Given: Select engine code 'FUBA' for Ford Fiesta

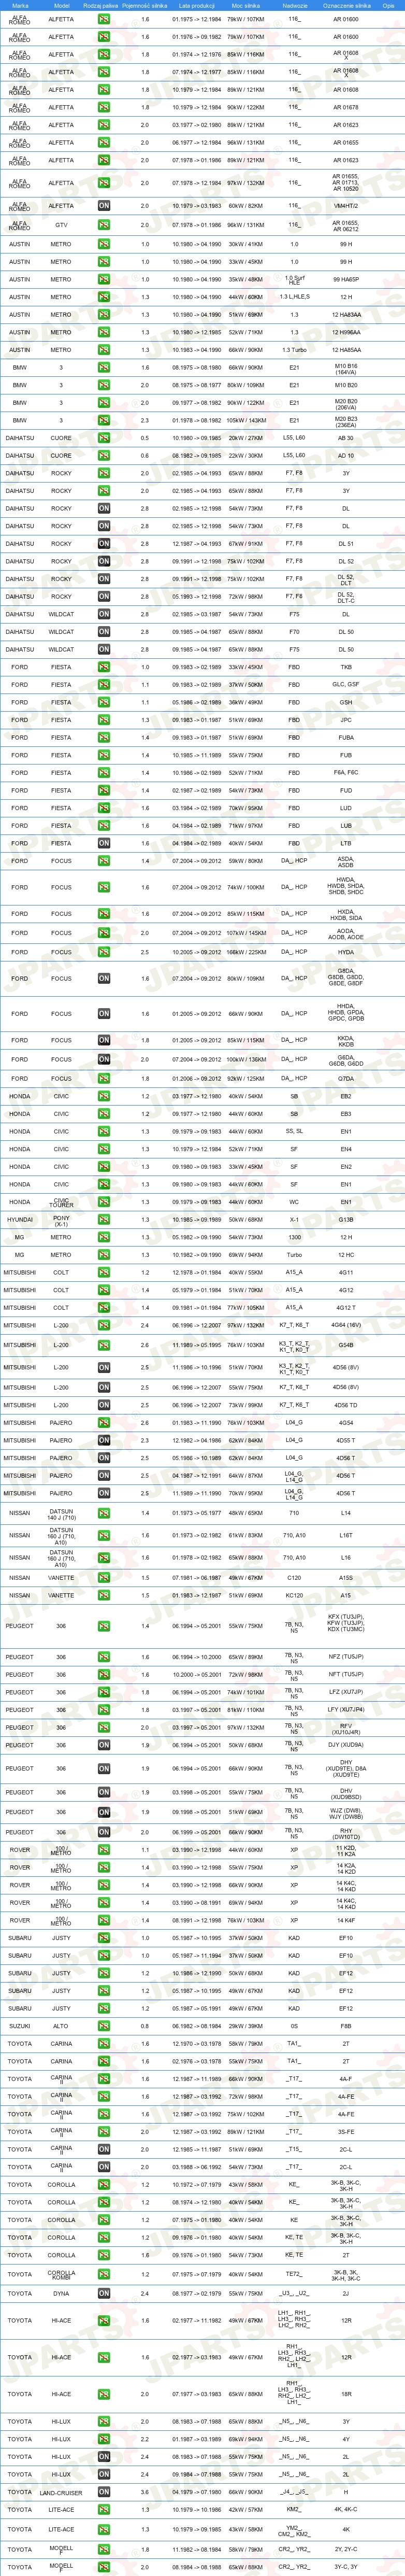Looking at the screenshot, I should (346, 737).
